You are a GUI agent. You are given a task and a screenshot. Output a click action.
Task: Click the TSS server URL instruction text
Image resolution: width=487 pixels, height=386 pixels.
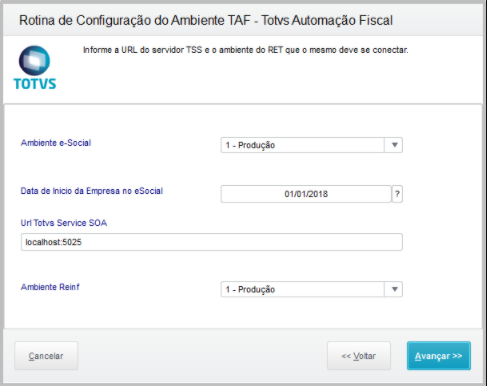(245, 50)
